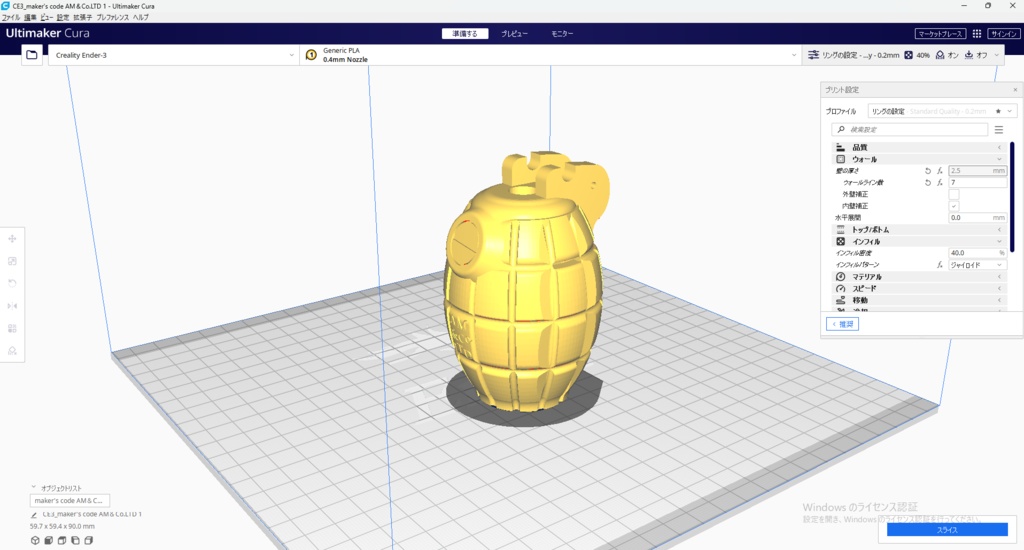The width and height of the screenshot is (1024, 550).
Task: Collapse the オブジェクトリスト chevron
Action: [x=33, y=487]
